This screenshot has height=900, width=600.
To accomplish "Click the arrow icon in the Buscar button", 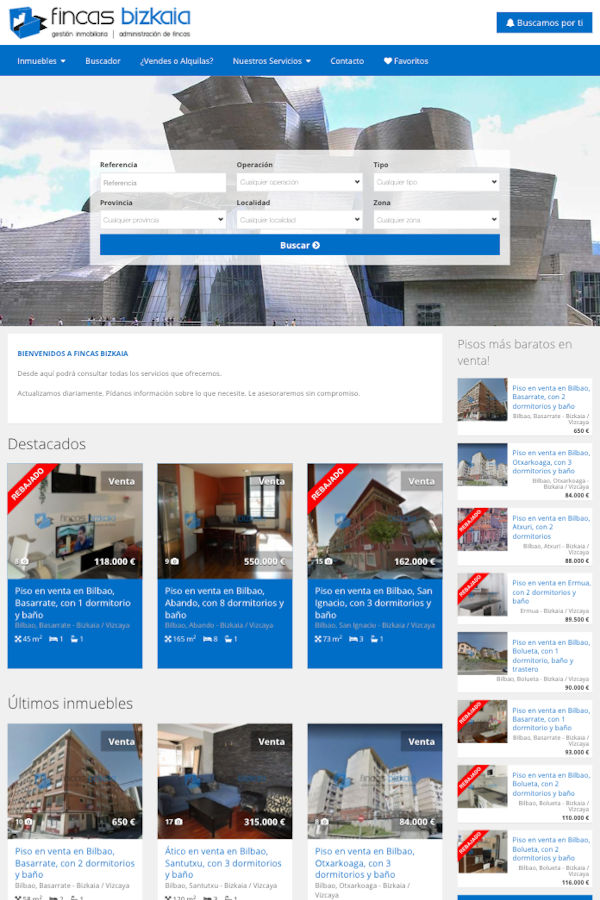I will point(316,245).
